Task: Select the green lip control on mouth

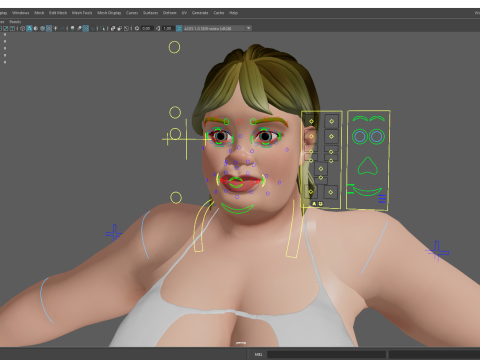Action: [236, 183]
